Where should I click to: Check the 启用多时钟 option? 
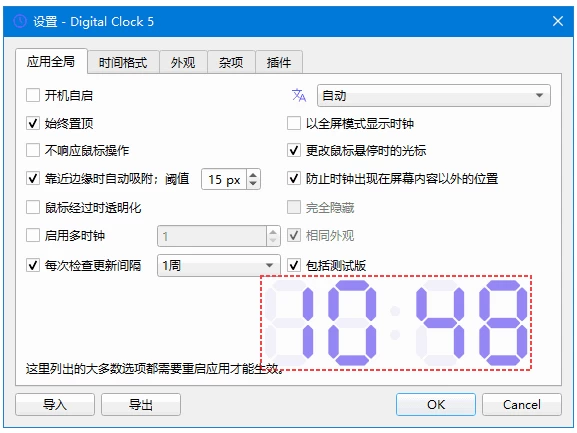[x=33, y=235]
